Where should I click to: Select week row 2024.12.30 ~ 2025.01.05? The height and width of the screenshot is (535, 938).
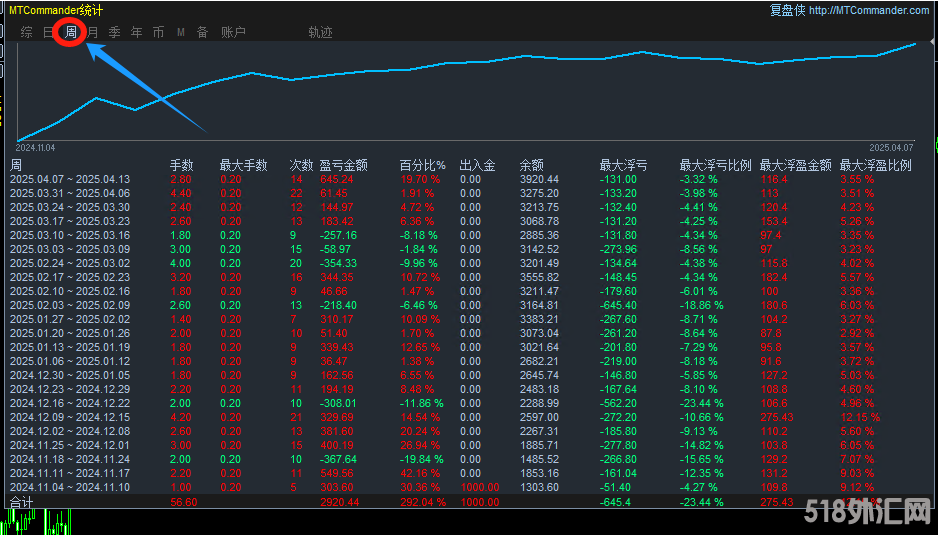click(469, 375)
